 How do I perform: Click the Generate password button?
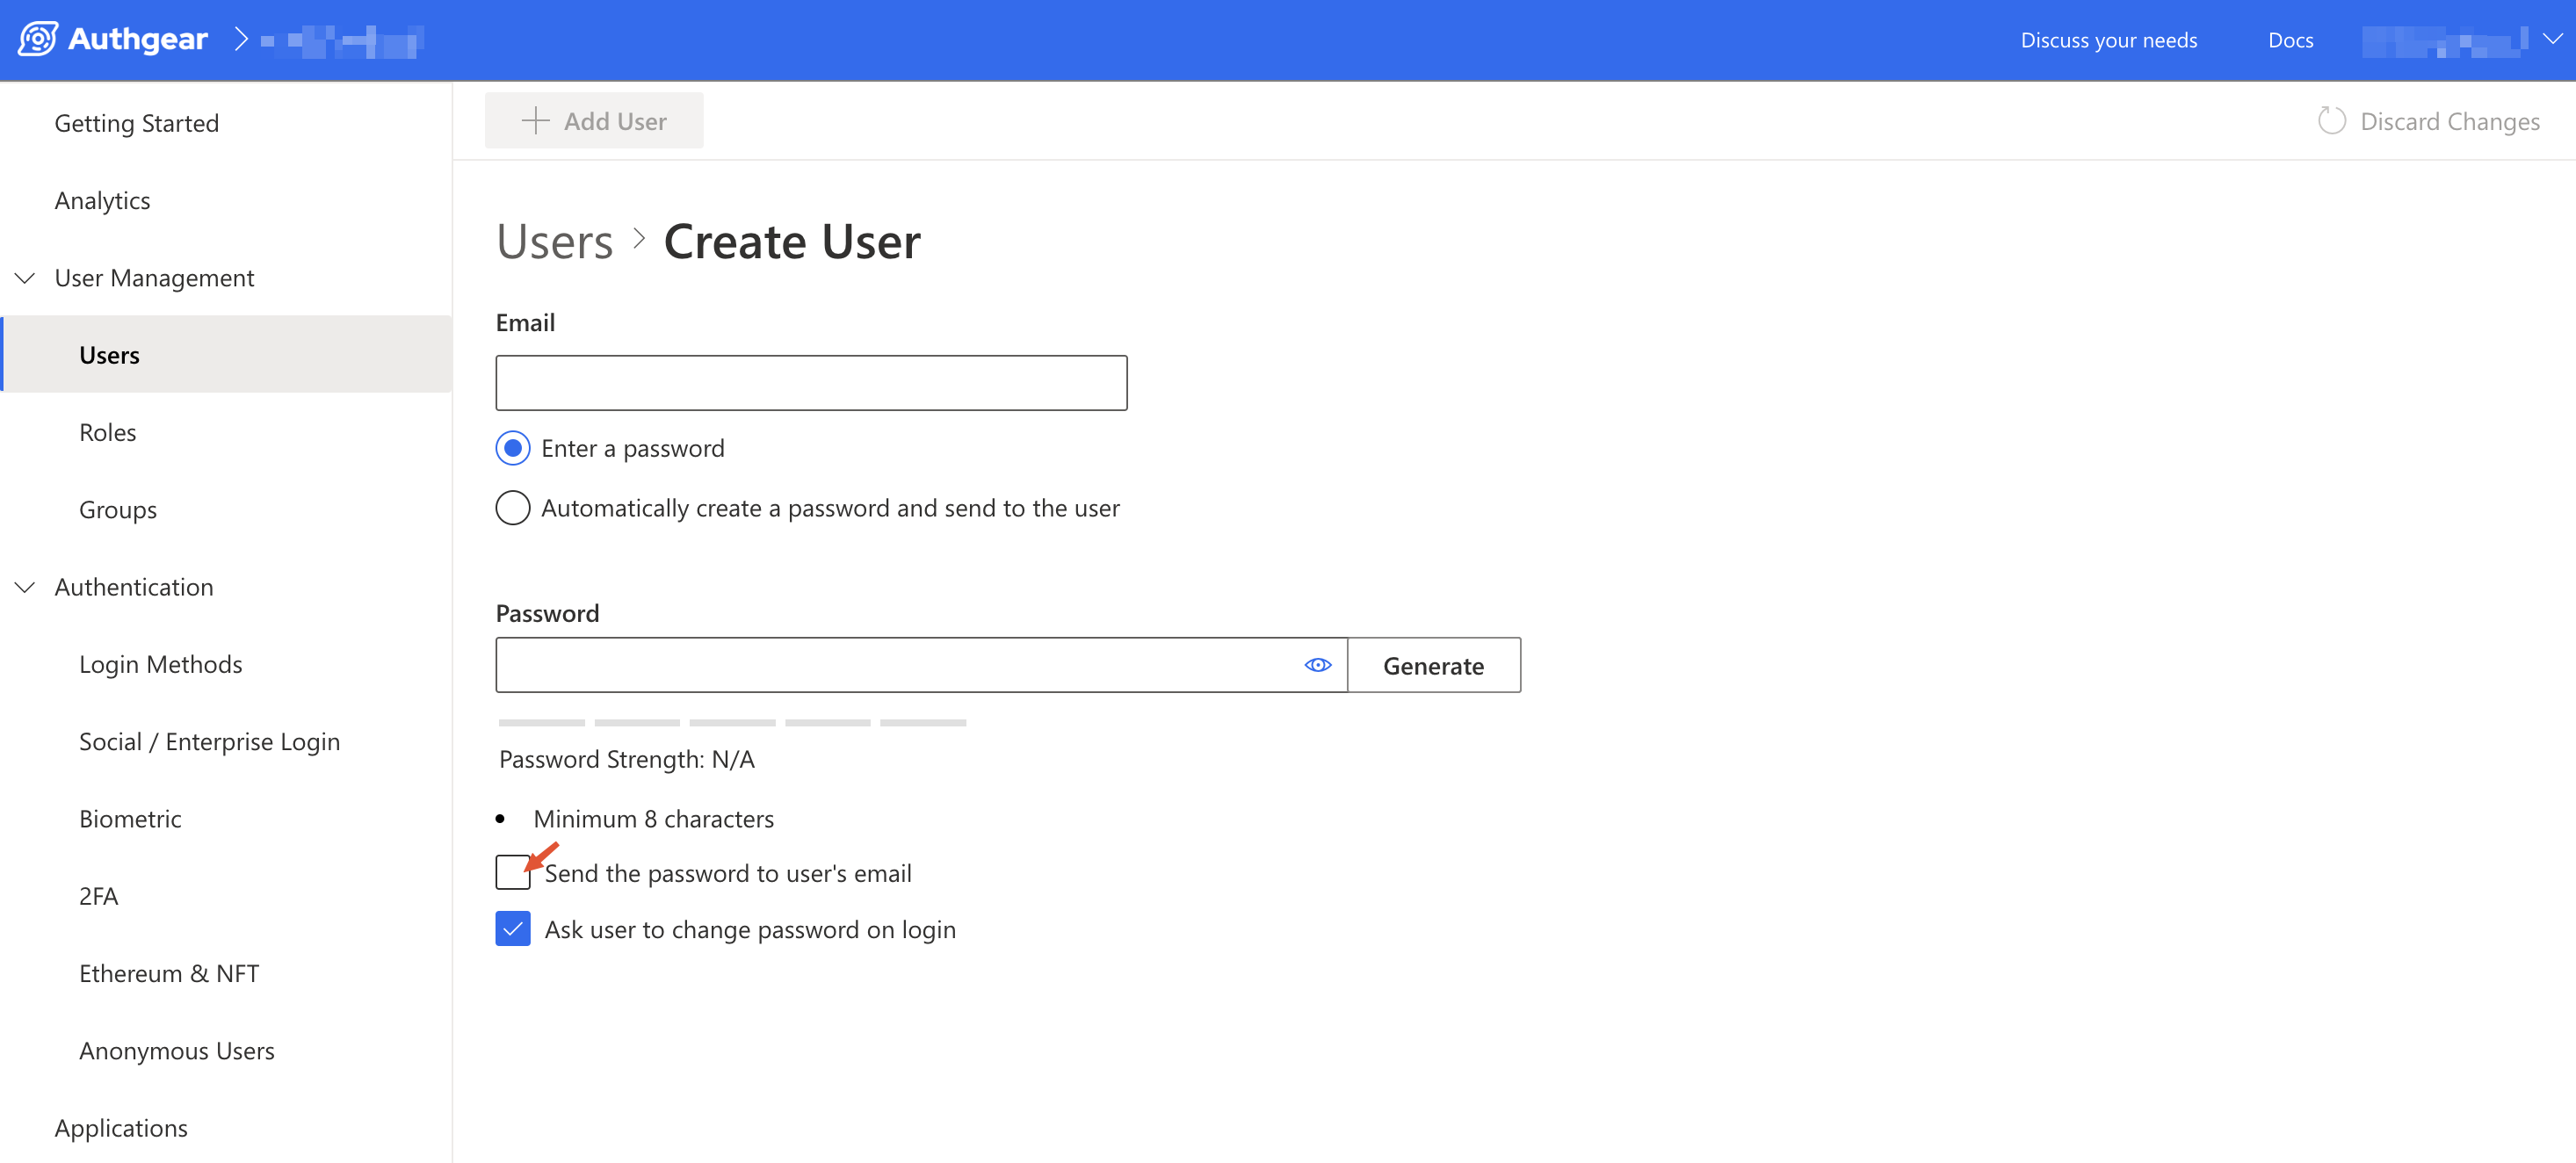(x=1433, y=666)
